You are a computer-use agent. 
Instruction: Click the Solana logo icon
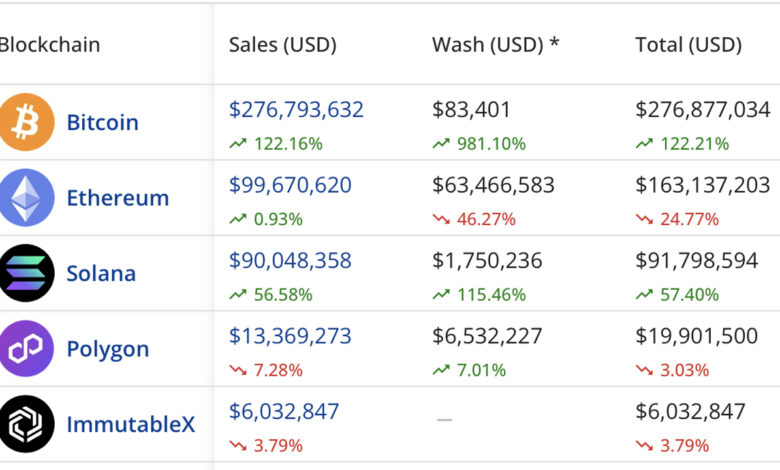point(27,273)
